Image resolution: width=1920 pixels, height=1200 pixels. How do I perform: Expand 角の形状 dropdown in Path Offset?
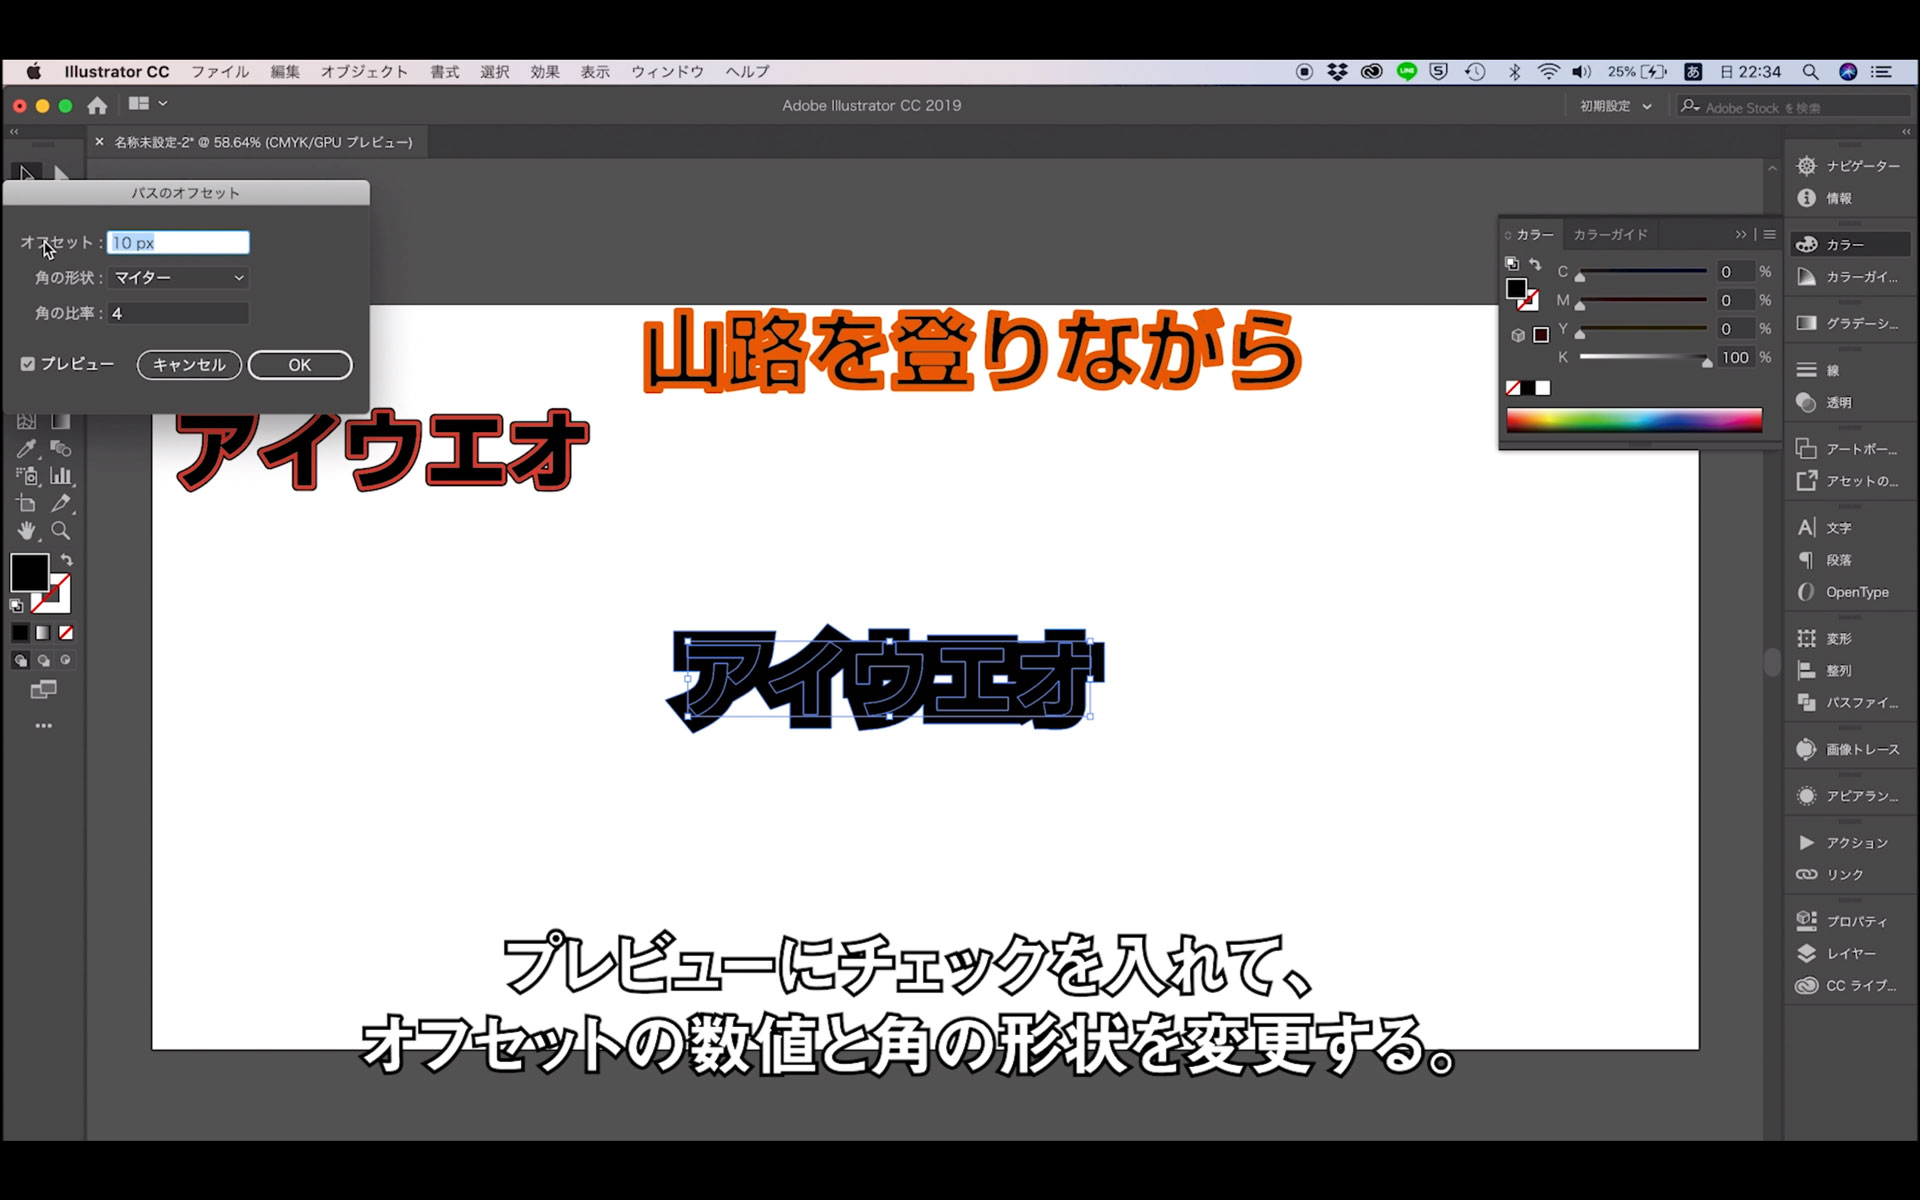coord(236,276)
